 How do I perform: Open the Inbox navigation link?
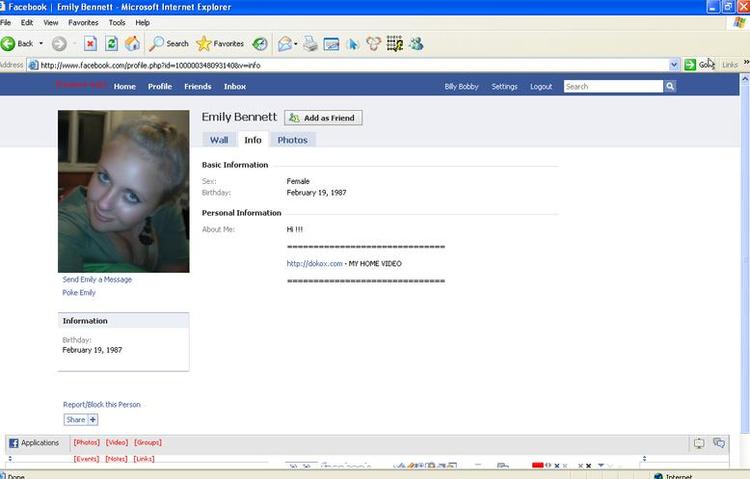coord(235,87)
